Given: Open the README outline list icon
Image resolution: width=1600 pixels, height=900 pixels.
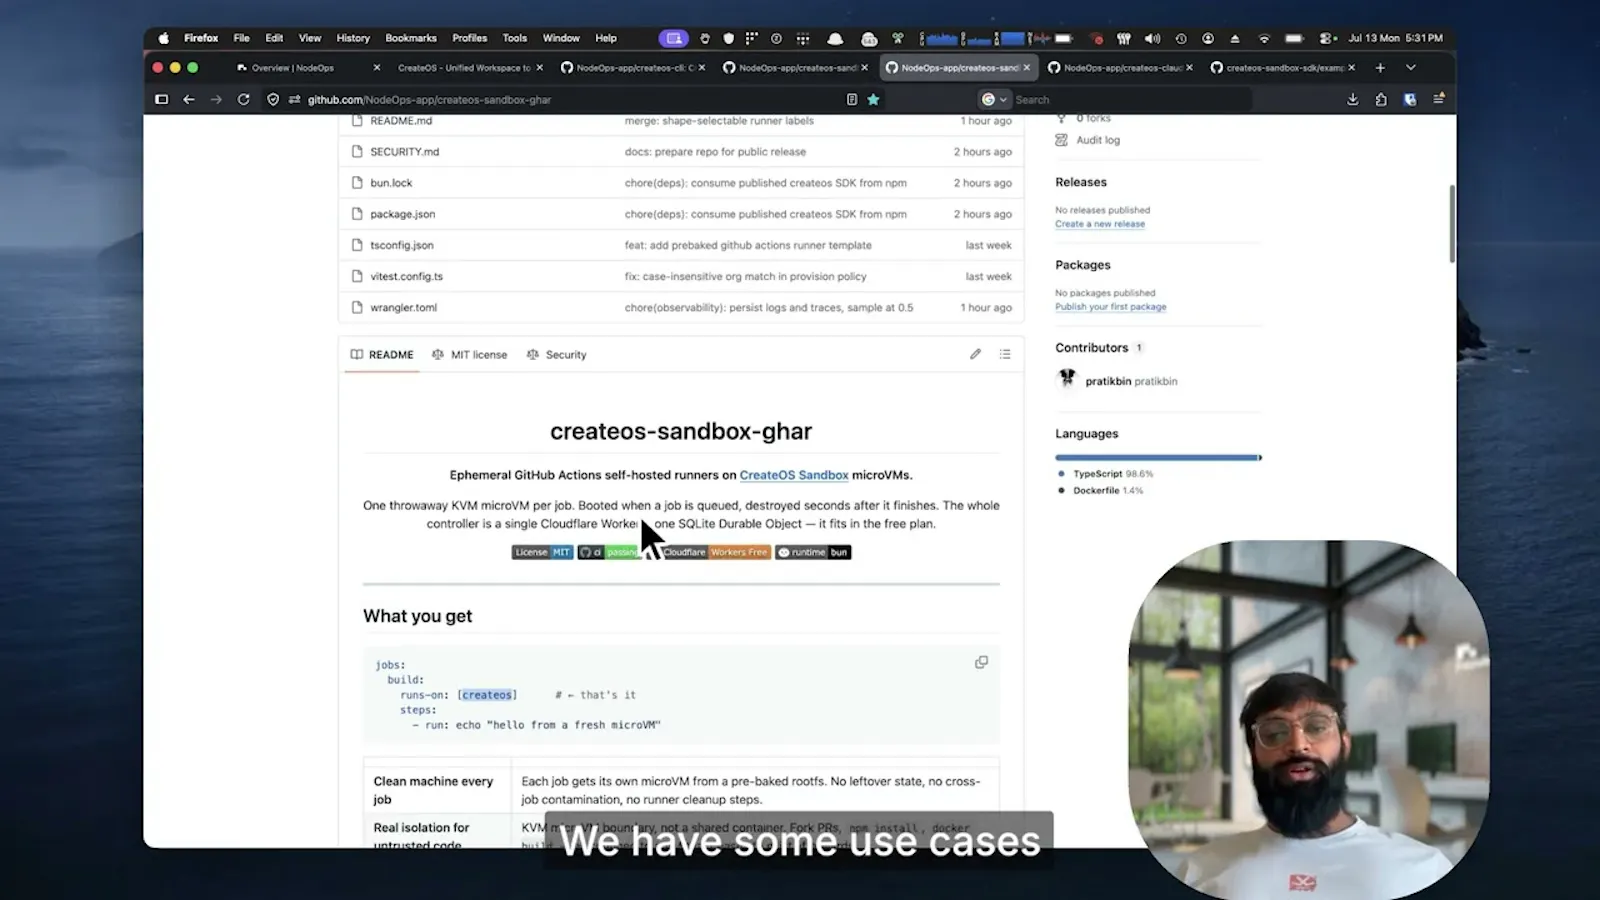Looking at the screenshot, I should click(x=1005, y=354).
